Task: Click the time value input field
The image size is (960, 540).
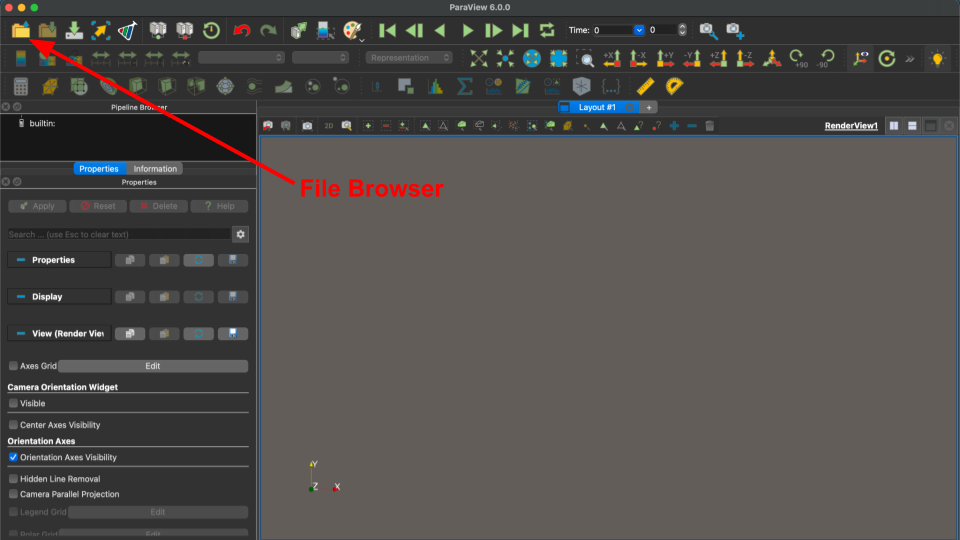Action: click(x=613, y=30)
